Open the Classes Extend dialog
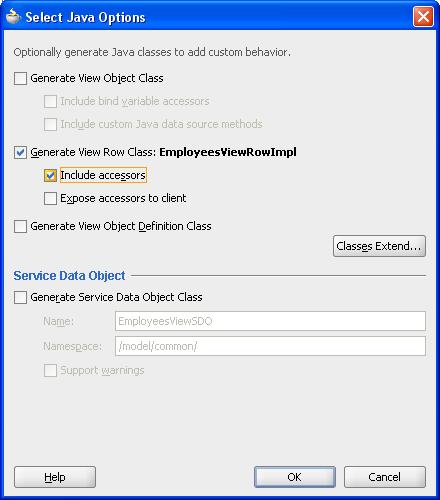This screenshot has height=500, width=440. pyautogui.click(x=379, y=246)
